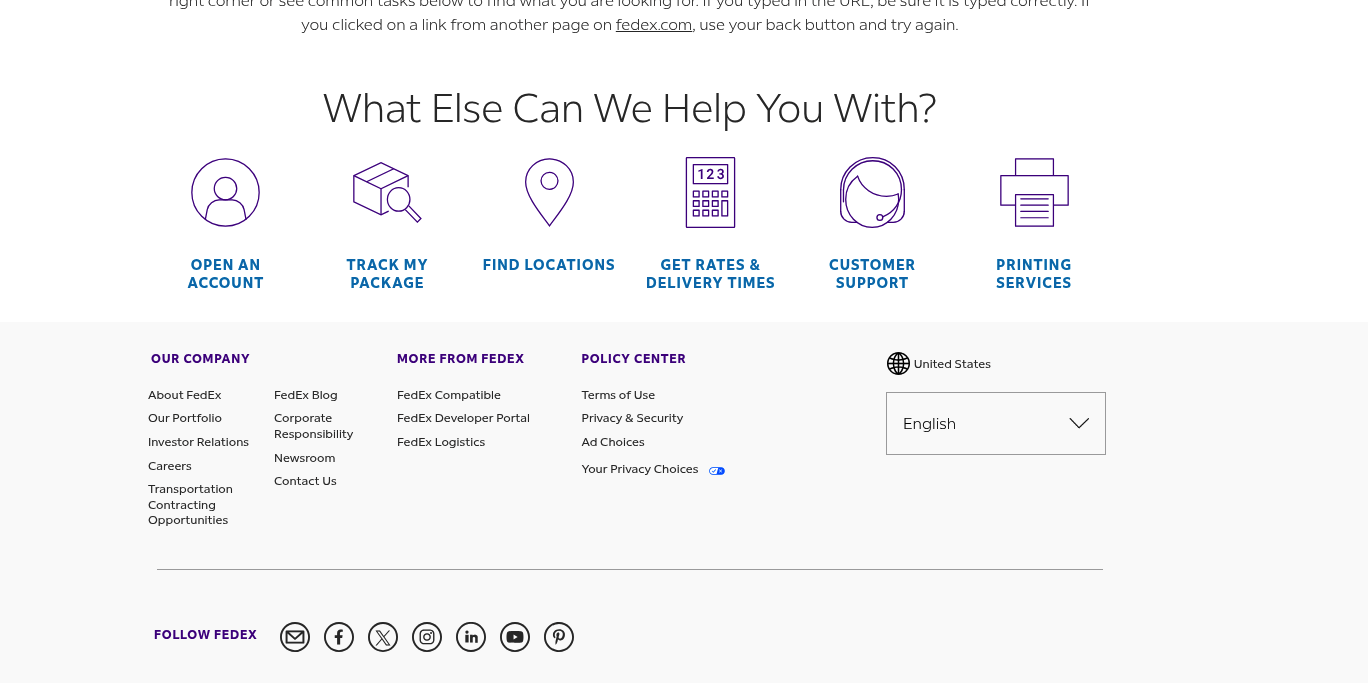
Task: Choose FIND LOCATIONS link
Action: (549, 265)
